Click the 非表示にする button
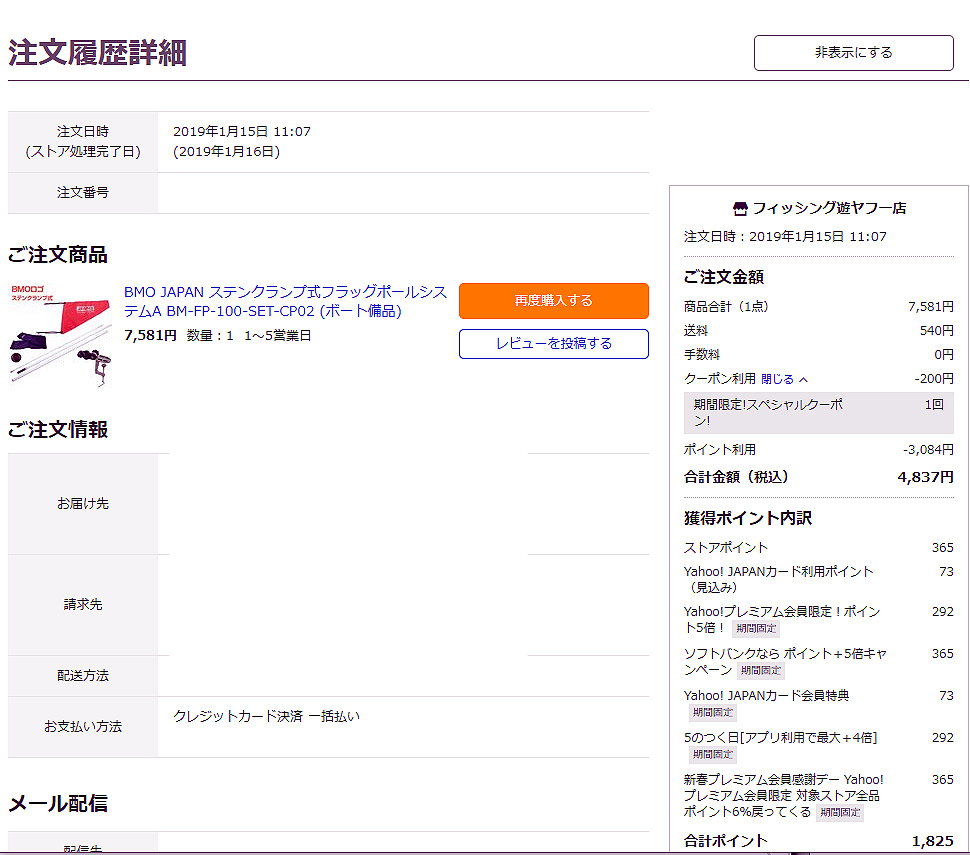Viewport: 970px width, 855px height. coord(853,53)
